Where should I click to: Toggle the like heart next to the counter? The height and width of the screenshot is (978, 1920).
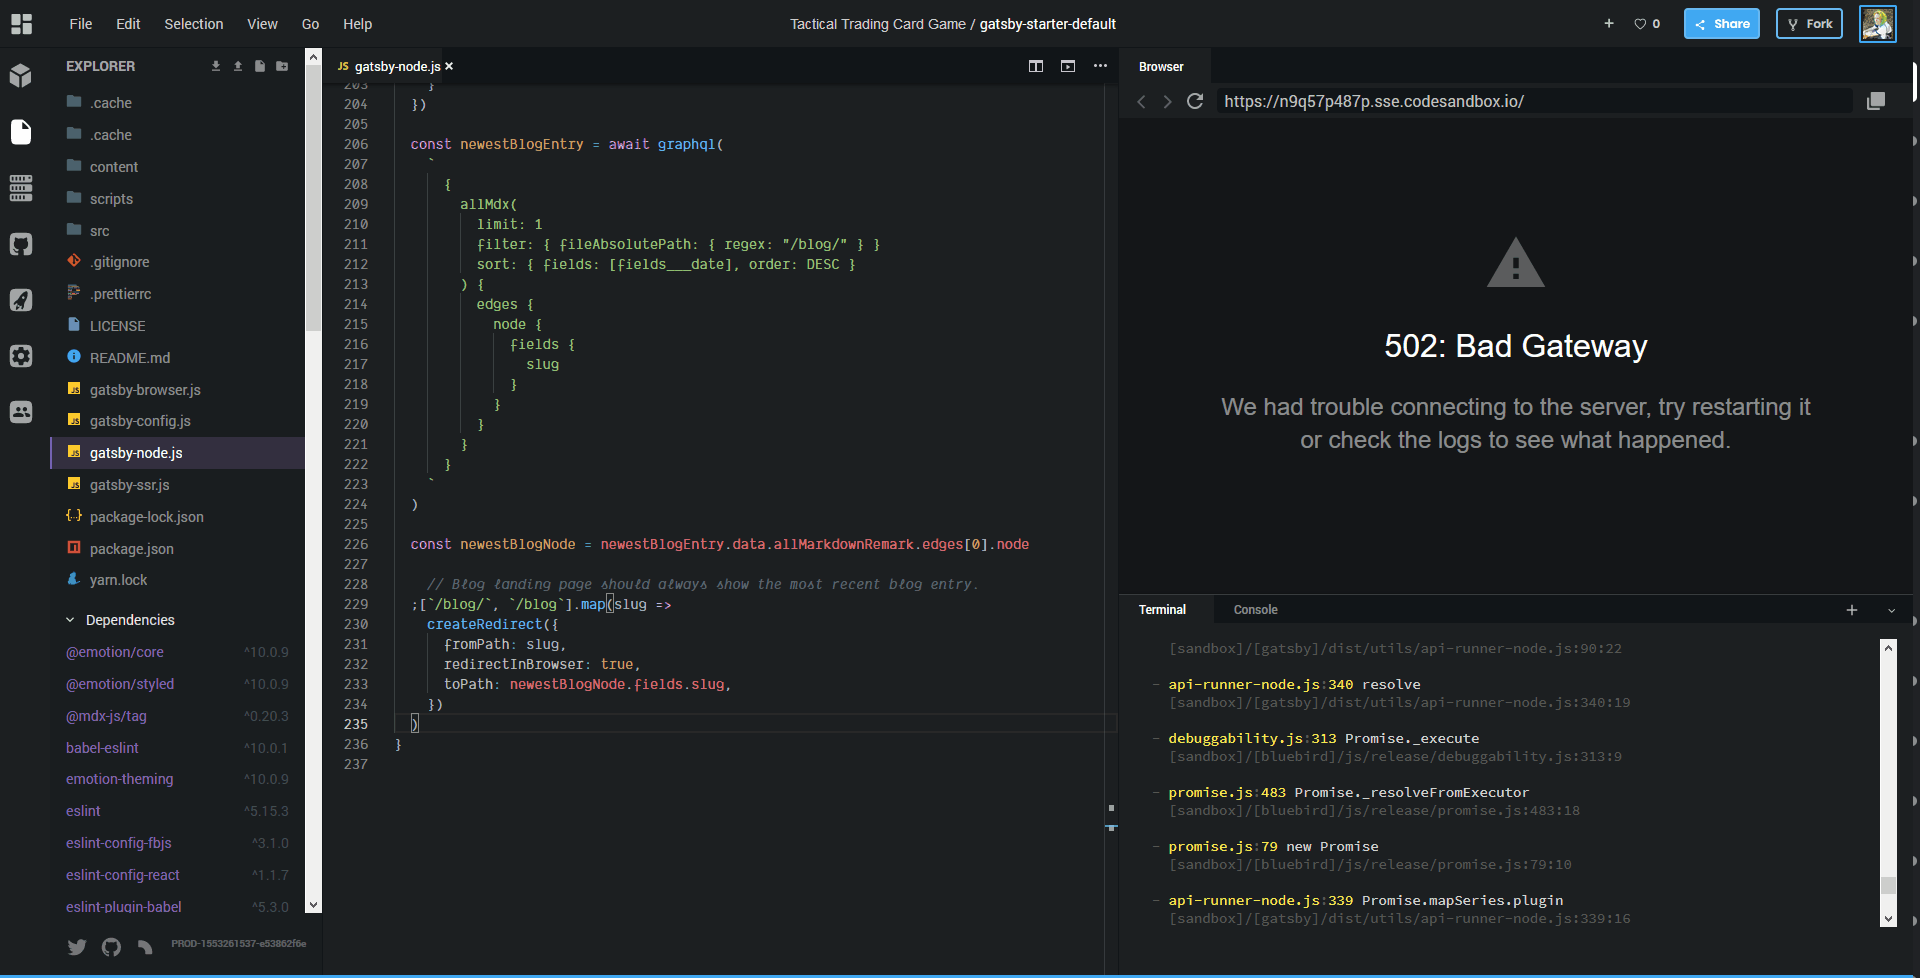coord(1641,23)
